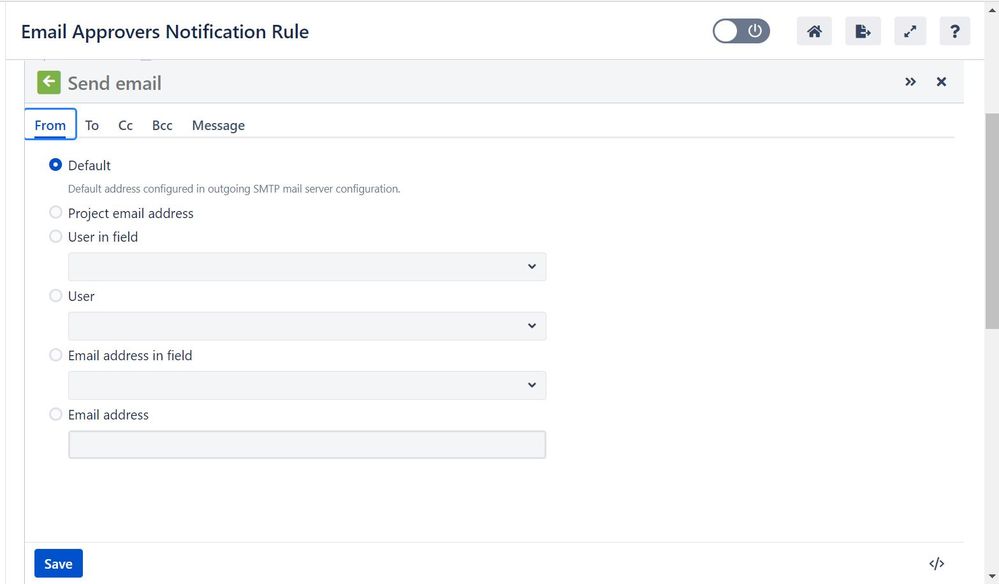Screen dimensions: 999x584
Task: Click the export rule document icon
Action: (x=863, y=31)
